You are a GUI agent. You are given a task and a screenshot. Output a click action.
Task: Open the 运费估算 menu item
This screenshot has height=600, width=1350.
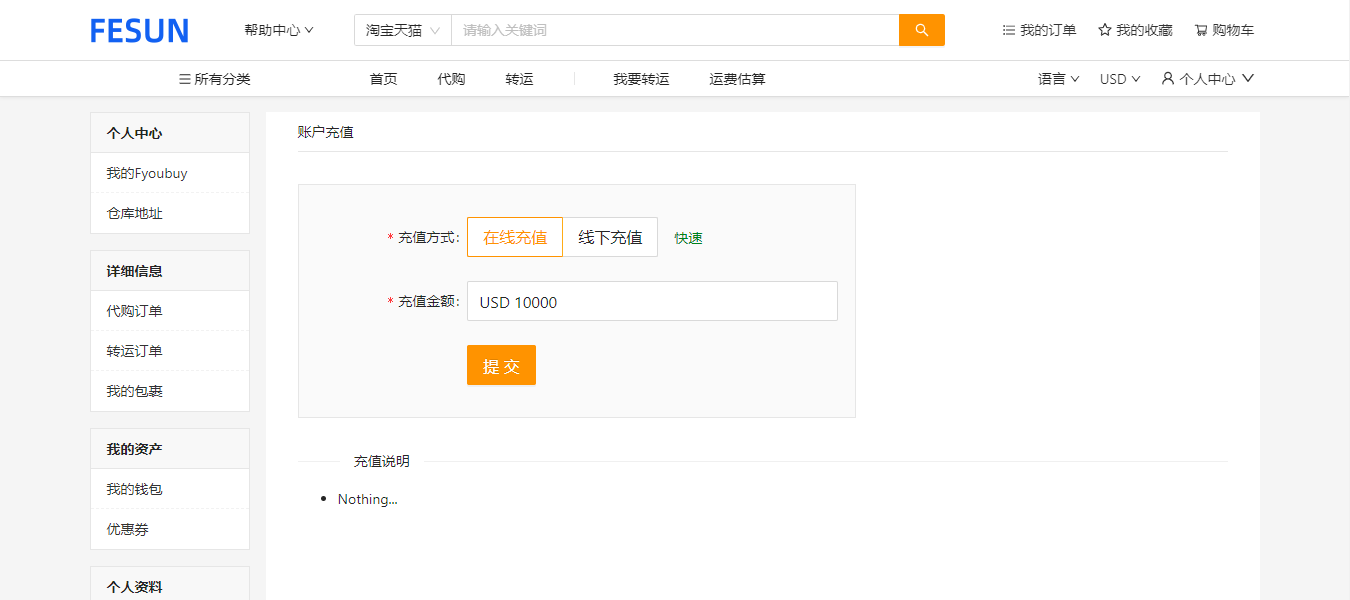point(737,79)
